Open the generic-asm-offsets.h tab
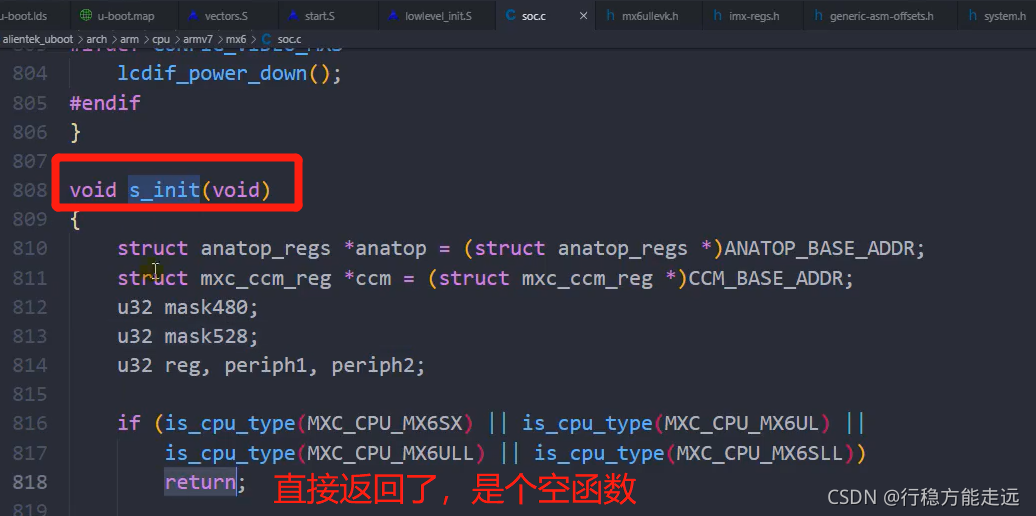 point(881,15)
